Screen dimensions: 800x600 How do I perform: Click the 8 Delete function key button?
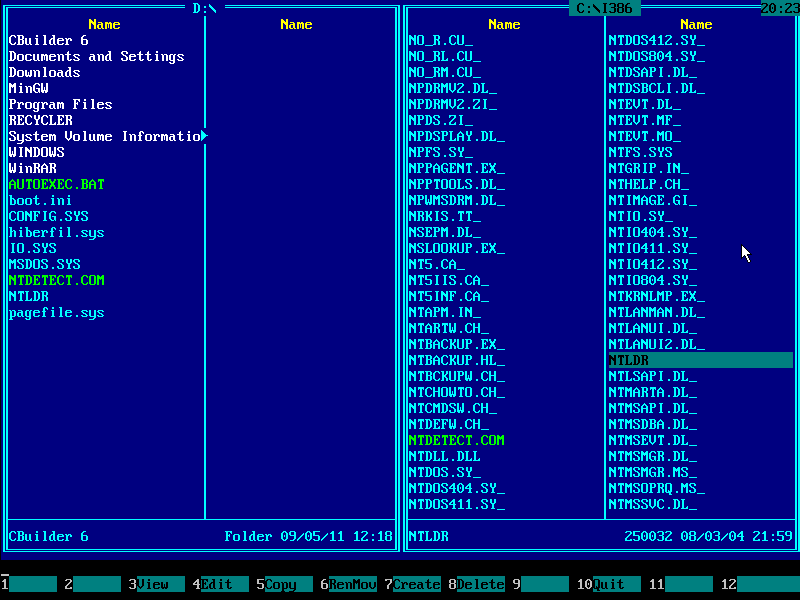pyautogui.click(x=477, y=584)
